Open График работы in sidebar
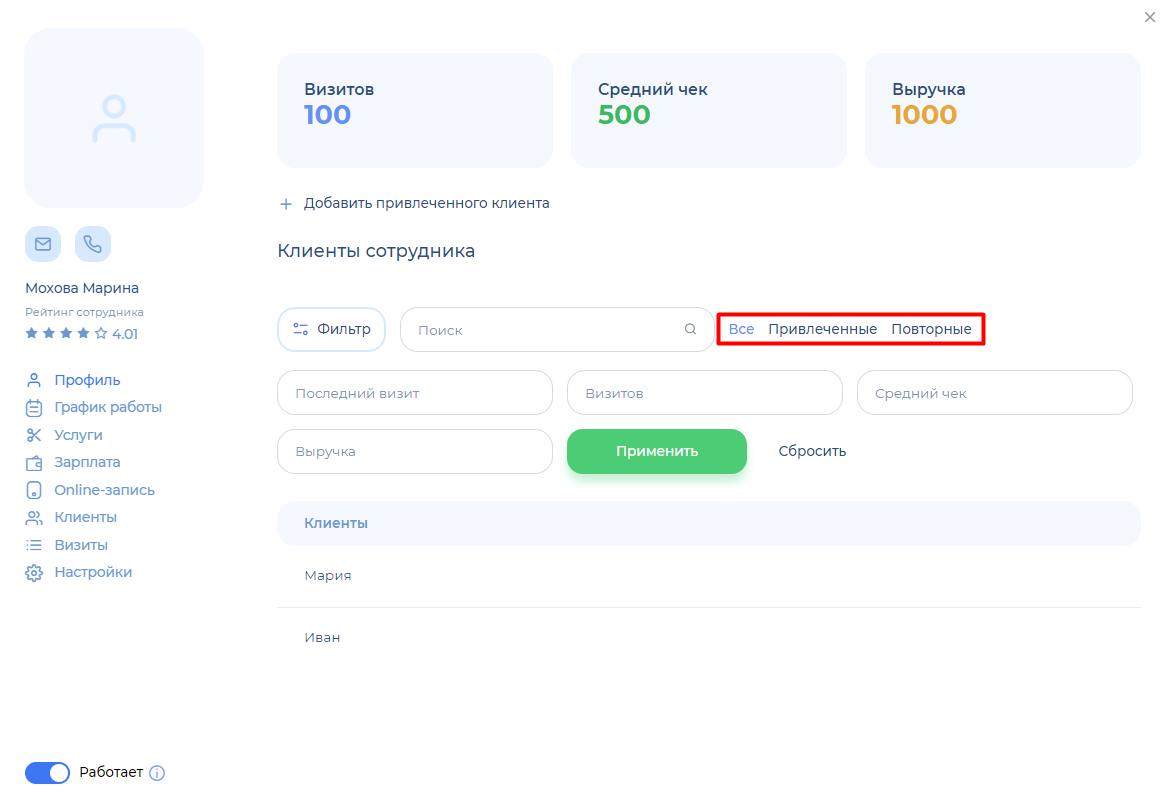The height and width of the screenshot is (812, 1163). pyautogui.click(x=107, y=407)
